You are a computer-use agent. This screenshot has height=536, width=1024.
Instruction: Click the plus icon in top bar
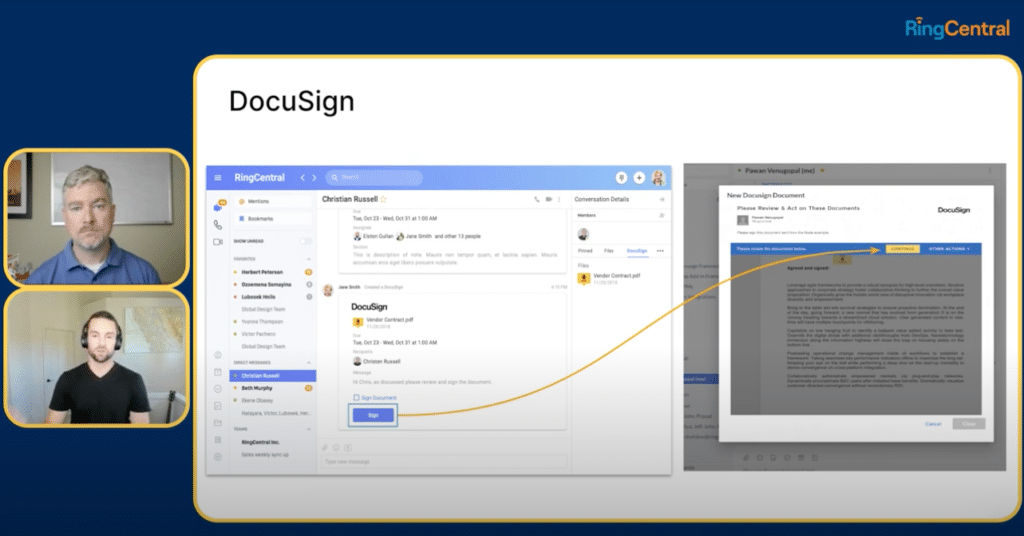pyautogui.click(x=639, y=178)
